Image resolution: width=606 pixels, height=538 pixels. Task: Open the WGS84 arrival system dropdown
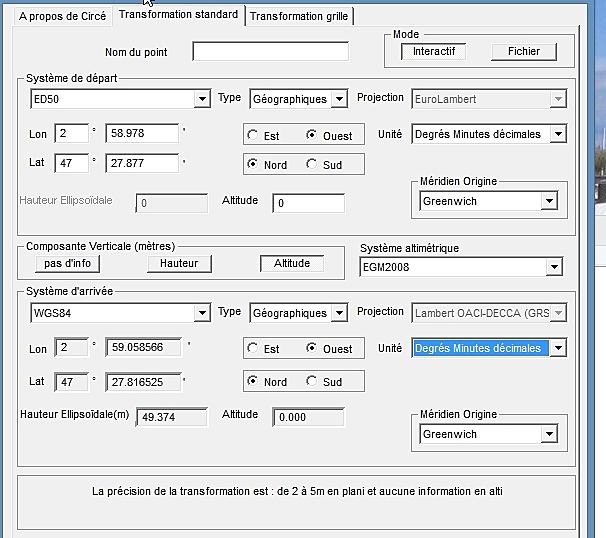(x=120, y=313)
